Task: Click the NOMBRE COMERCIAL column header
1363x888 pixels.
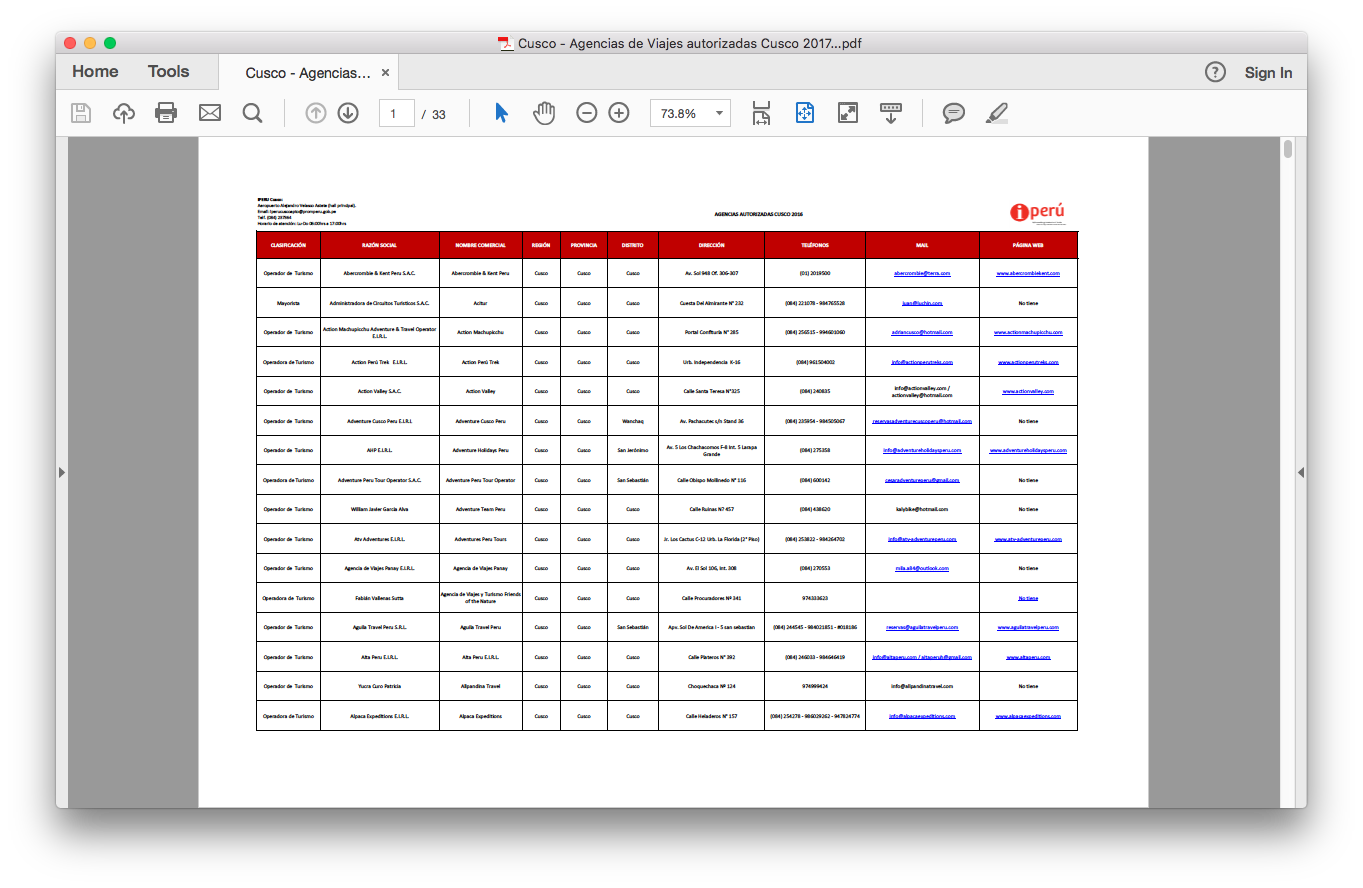Action: click(x=480, y=245)
